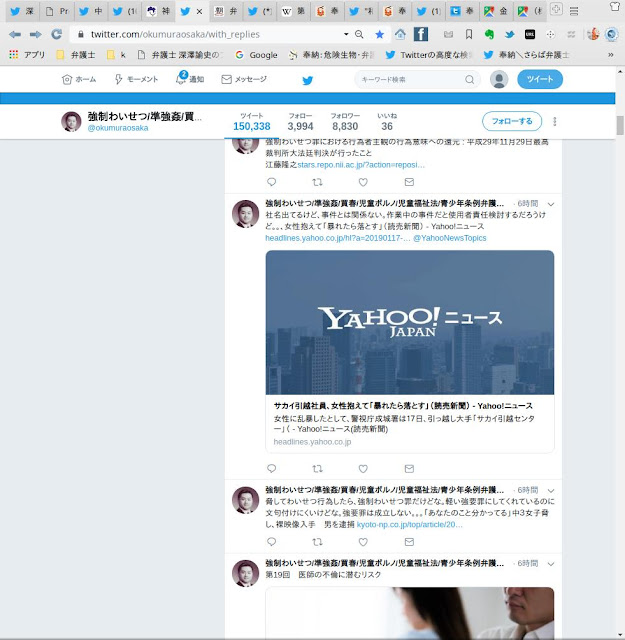Open the @okumuraosaka handle link
Viewport: 625px width, 640px height.
[x=118, y=128]
